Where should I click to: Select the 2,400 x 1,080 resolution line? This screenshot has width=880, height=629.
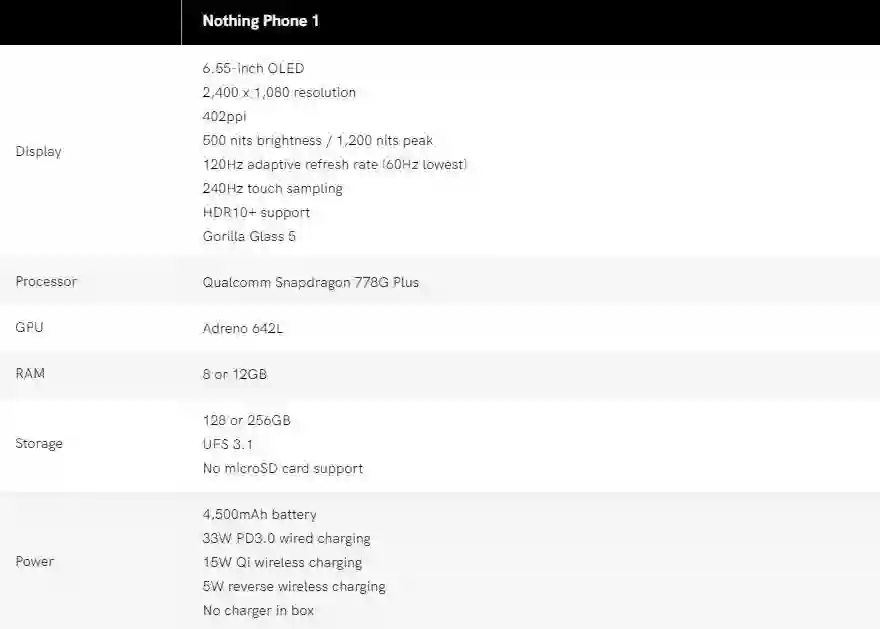279,93
